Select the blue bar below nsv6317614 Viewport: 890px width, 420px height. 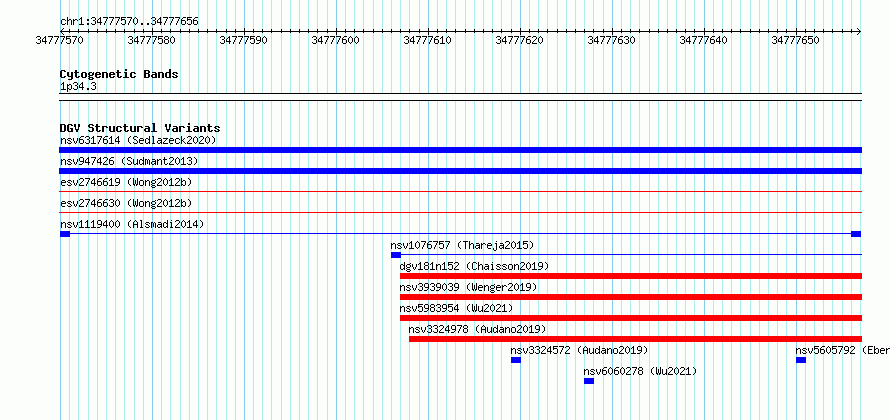(460, 150)
